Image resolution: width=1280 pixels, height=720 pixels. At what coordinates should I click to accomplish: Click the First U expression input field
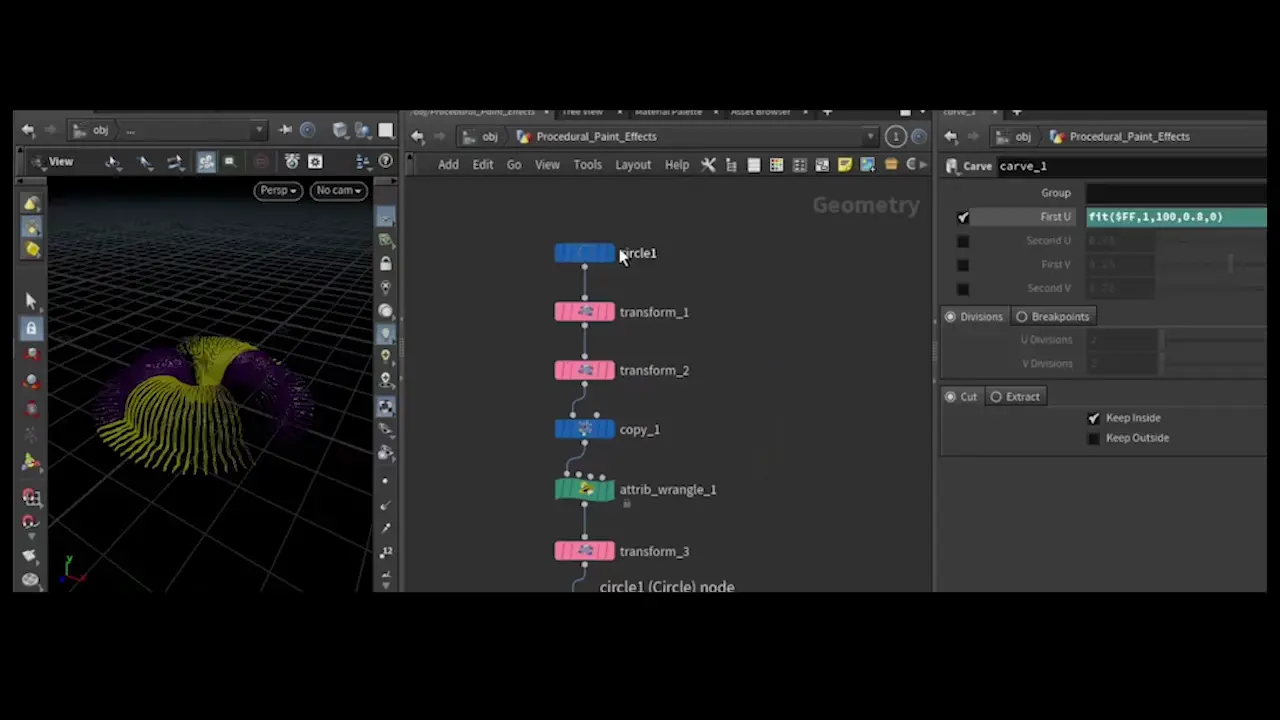pyautogui.click(x=1176, y=217)
